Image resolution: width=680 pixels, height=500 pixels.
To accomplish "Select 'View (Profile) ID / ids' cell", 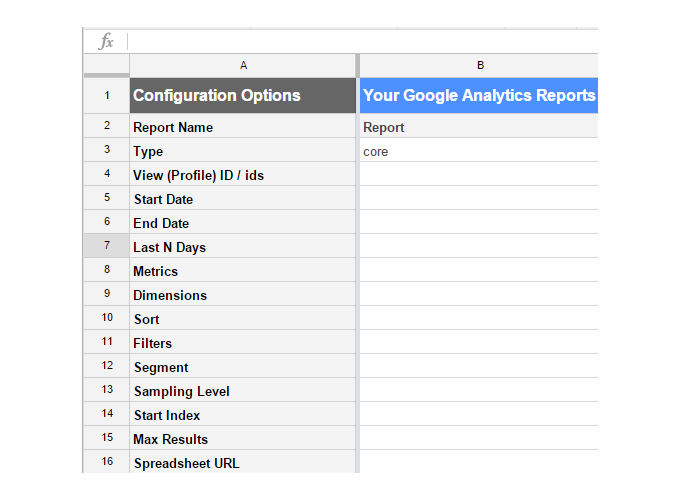I will tap(243, 174).
